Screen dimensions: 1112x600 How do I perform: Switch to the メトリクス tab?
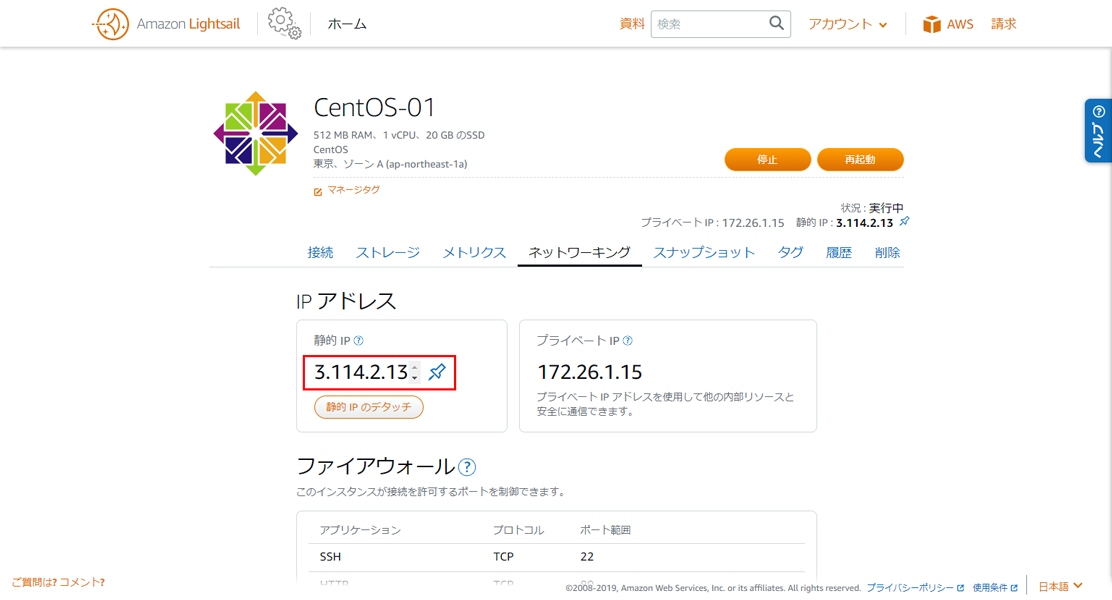pyautogui.click(x=474, y=252)
